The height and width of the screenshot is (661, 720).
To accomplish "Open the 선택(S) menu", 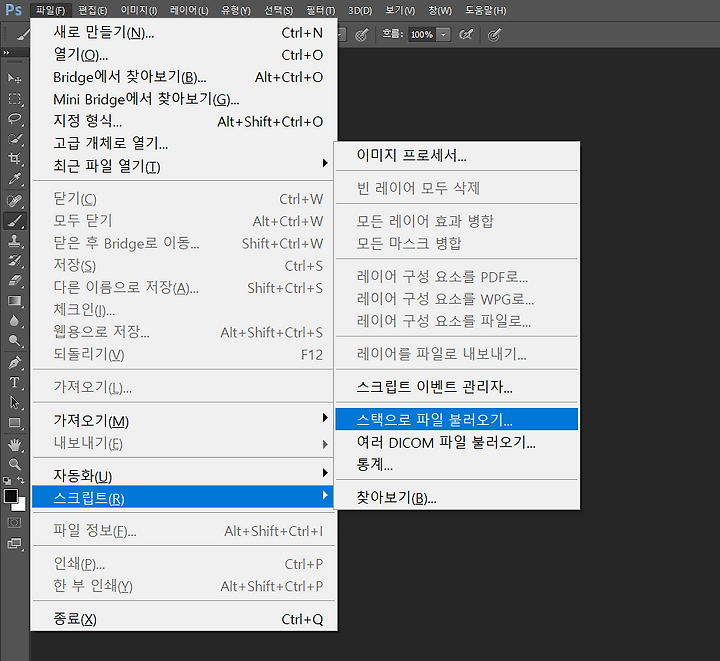I will pyautogui.click(x=278, y=10).
